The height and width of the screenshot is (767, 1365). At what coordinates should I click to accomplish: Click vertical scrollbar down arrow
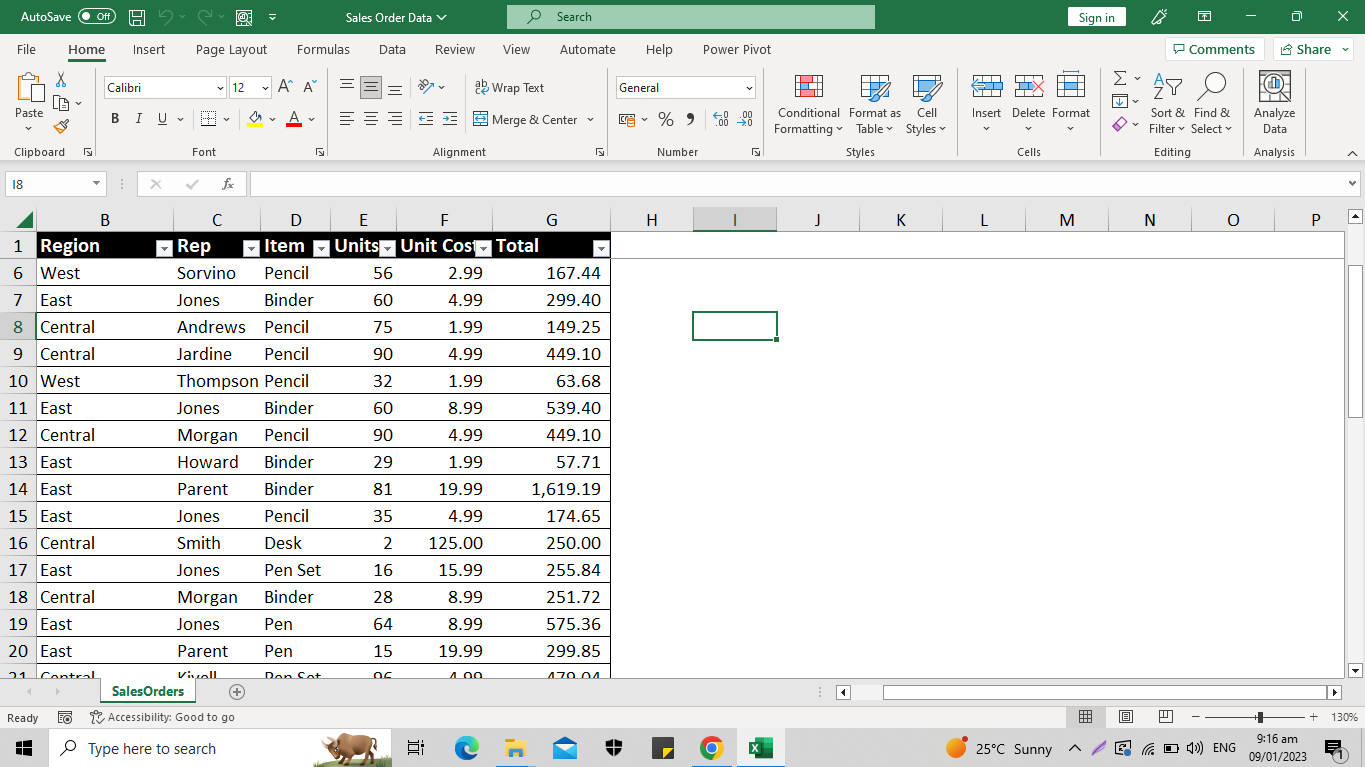tap(1355, 670)
